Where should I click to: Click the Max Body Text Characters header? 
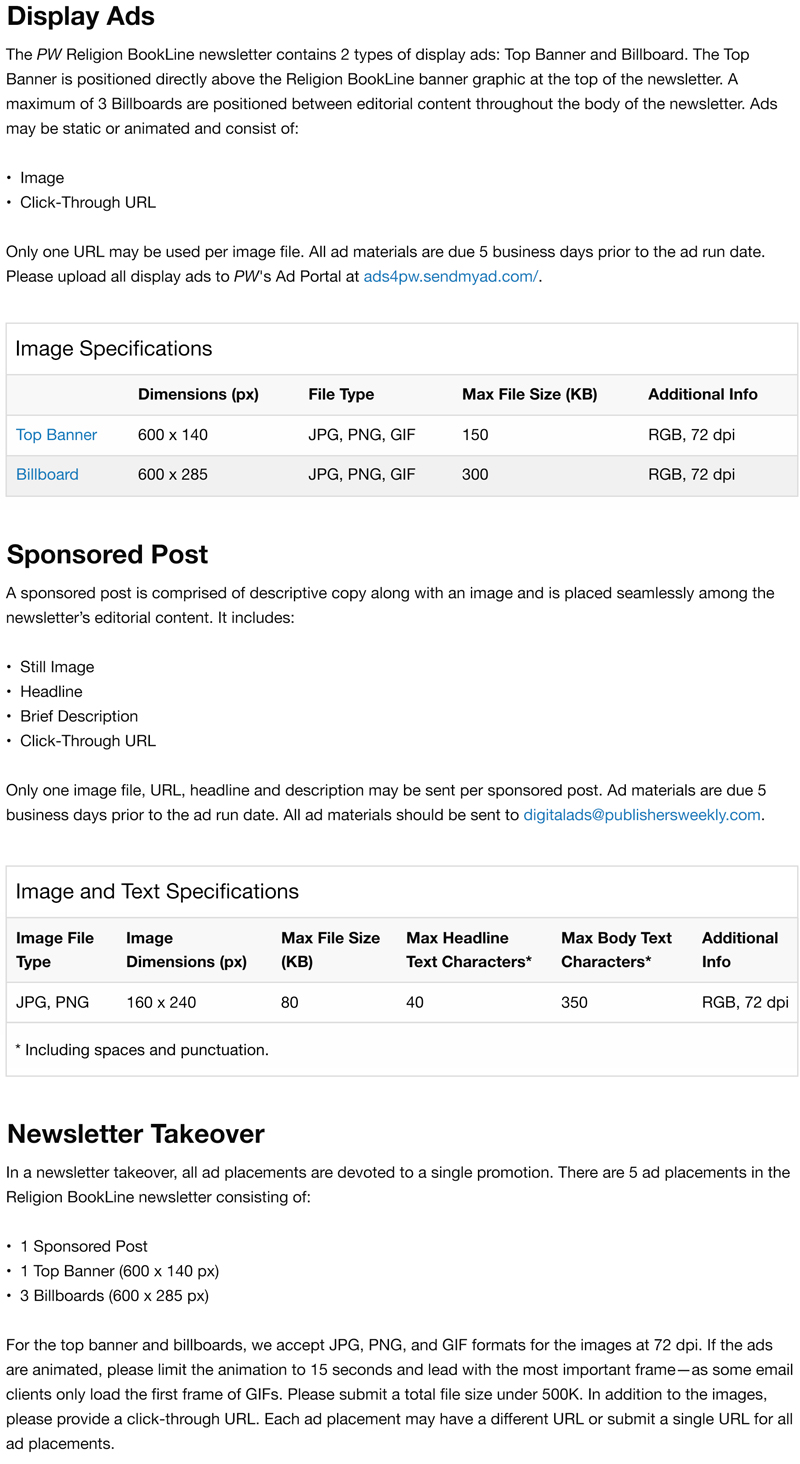(616, 950)
